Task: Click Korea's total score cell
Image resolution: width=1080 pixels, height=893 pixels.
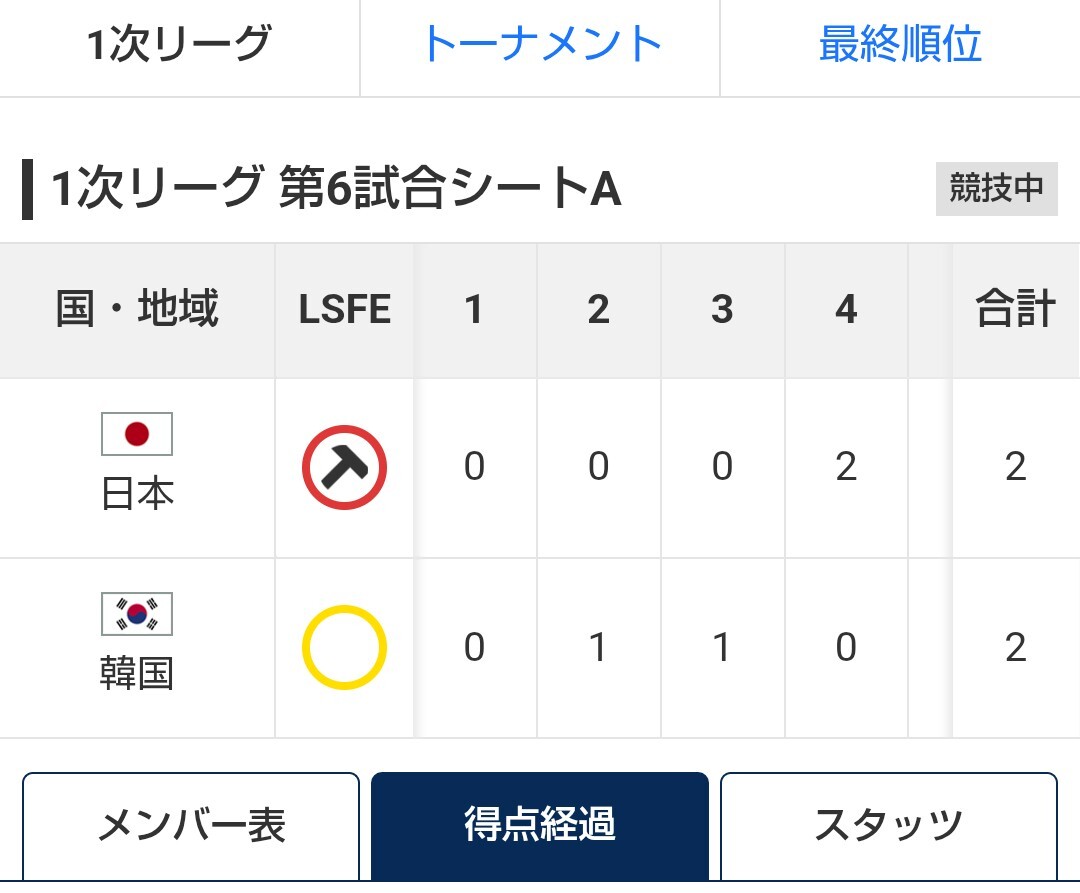Action: click(x=1015, y=648)
